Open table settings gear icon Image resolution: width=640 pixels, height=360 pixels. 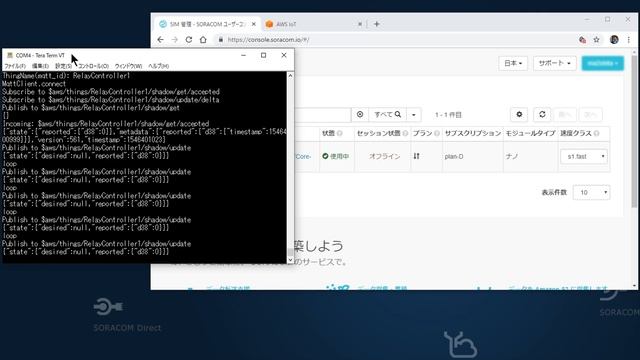pos(519,115)
